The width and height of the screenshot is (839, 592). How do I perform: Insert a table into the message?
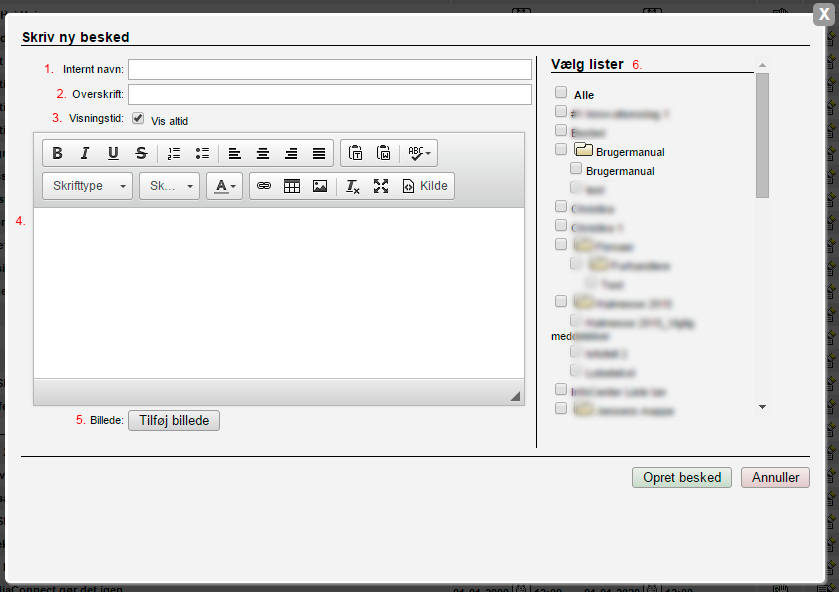(292, 186)
